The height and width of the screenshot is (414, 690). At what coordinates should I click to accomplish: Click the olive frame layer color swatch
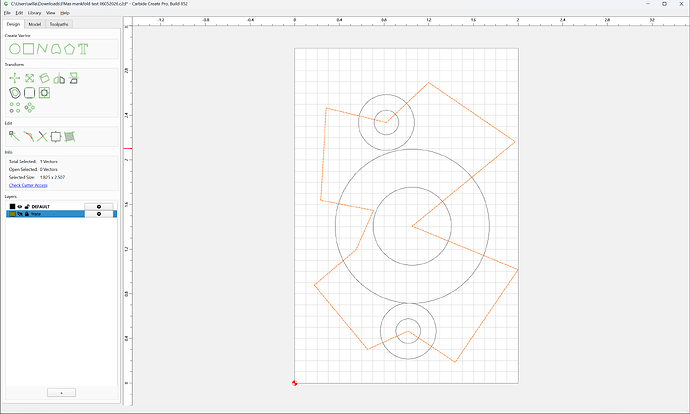click(12, 214)
